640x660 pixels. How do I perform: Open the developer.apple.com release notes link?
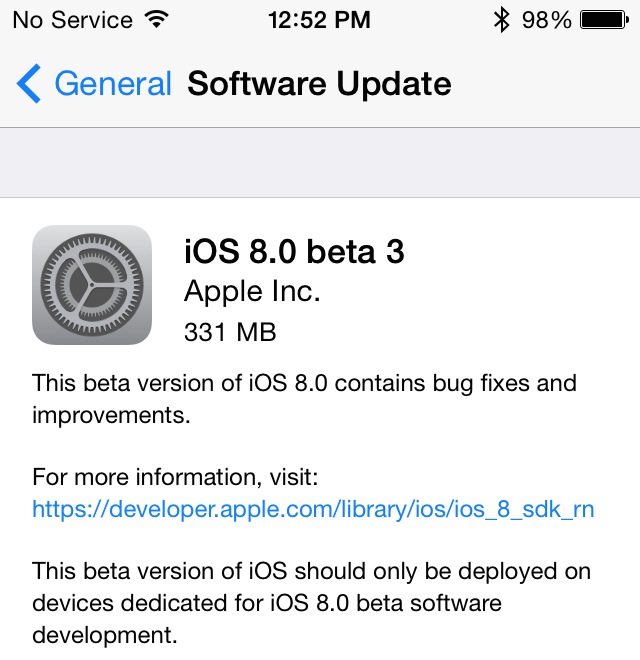[313, 509]
